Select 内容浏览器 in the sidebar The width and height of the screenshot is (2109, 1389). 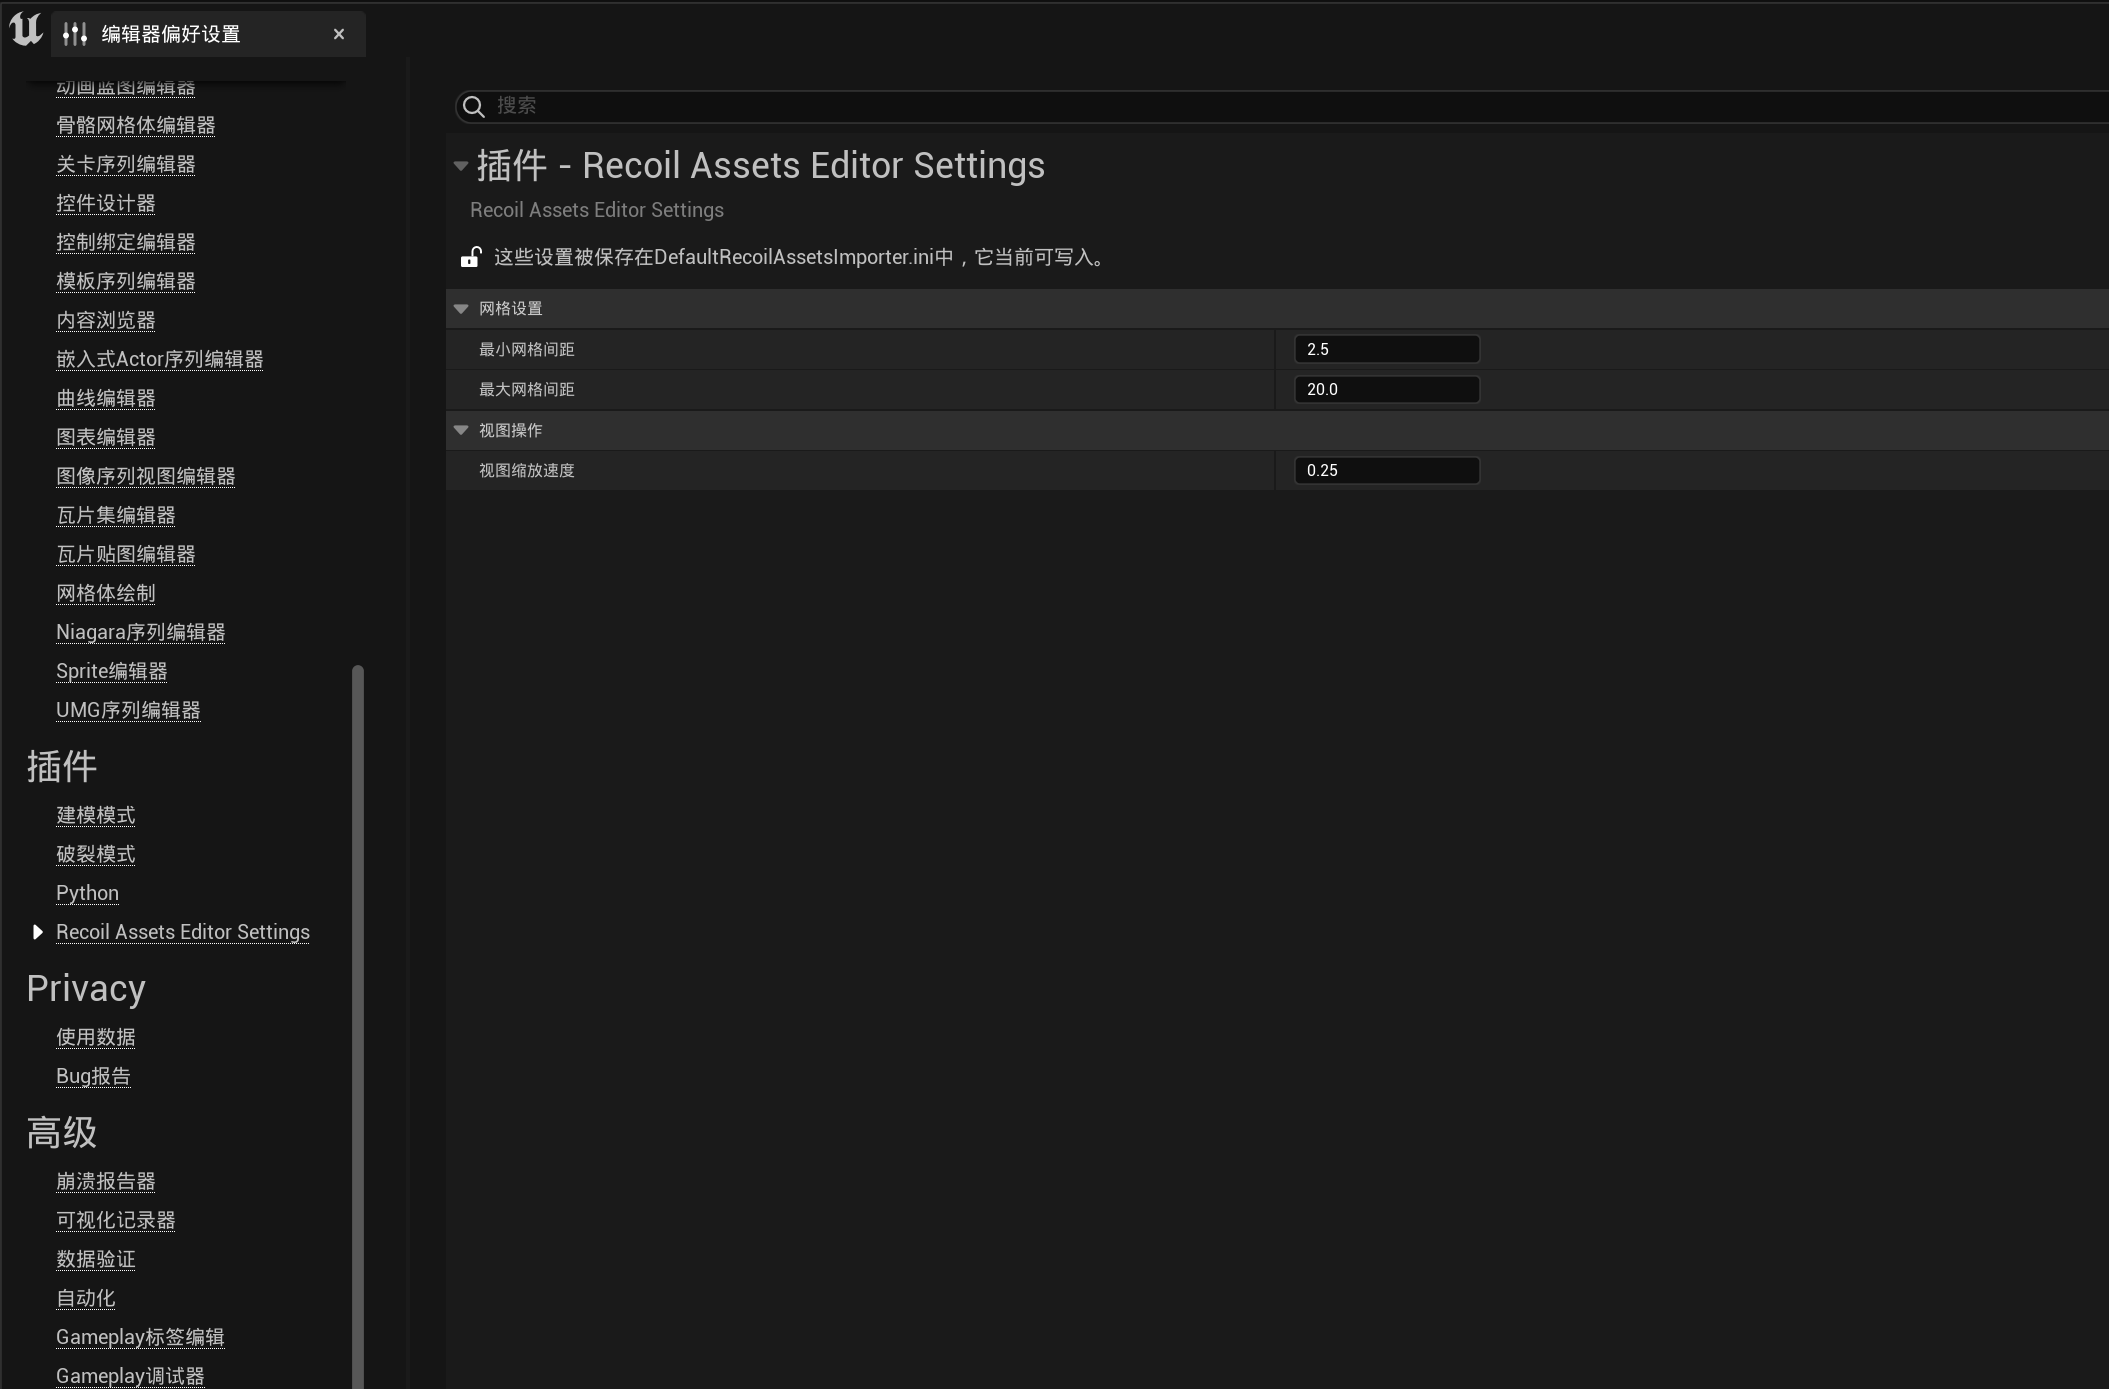[x=105, y=319]
